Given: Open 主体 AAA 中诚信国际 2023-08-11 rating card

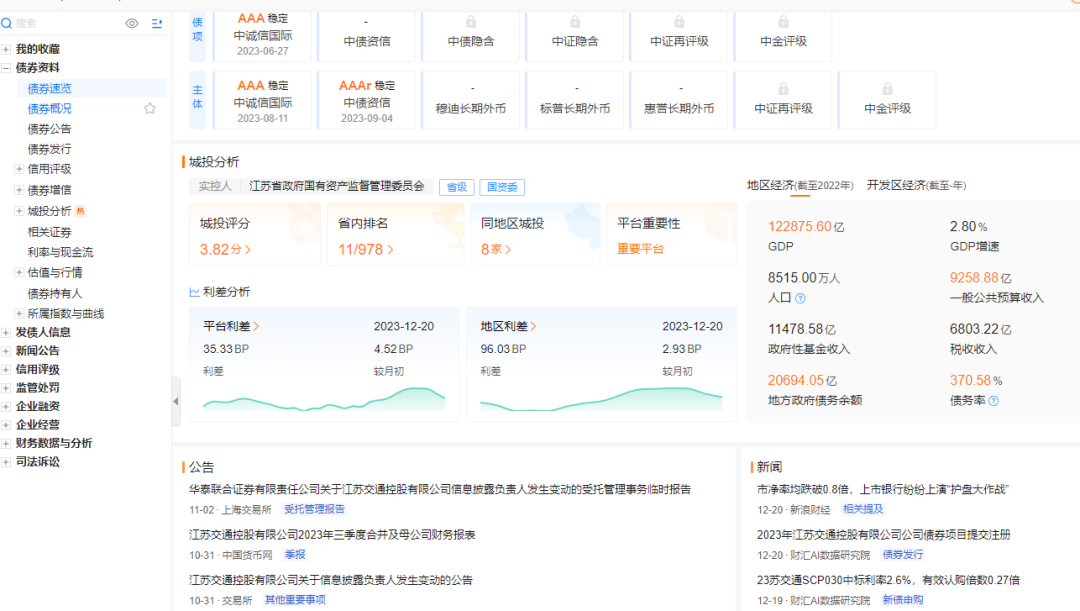Looking at the screenshot, I should click(x=262, y=101).
